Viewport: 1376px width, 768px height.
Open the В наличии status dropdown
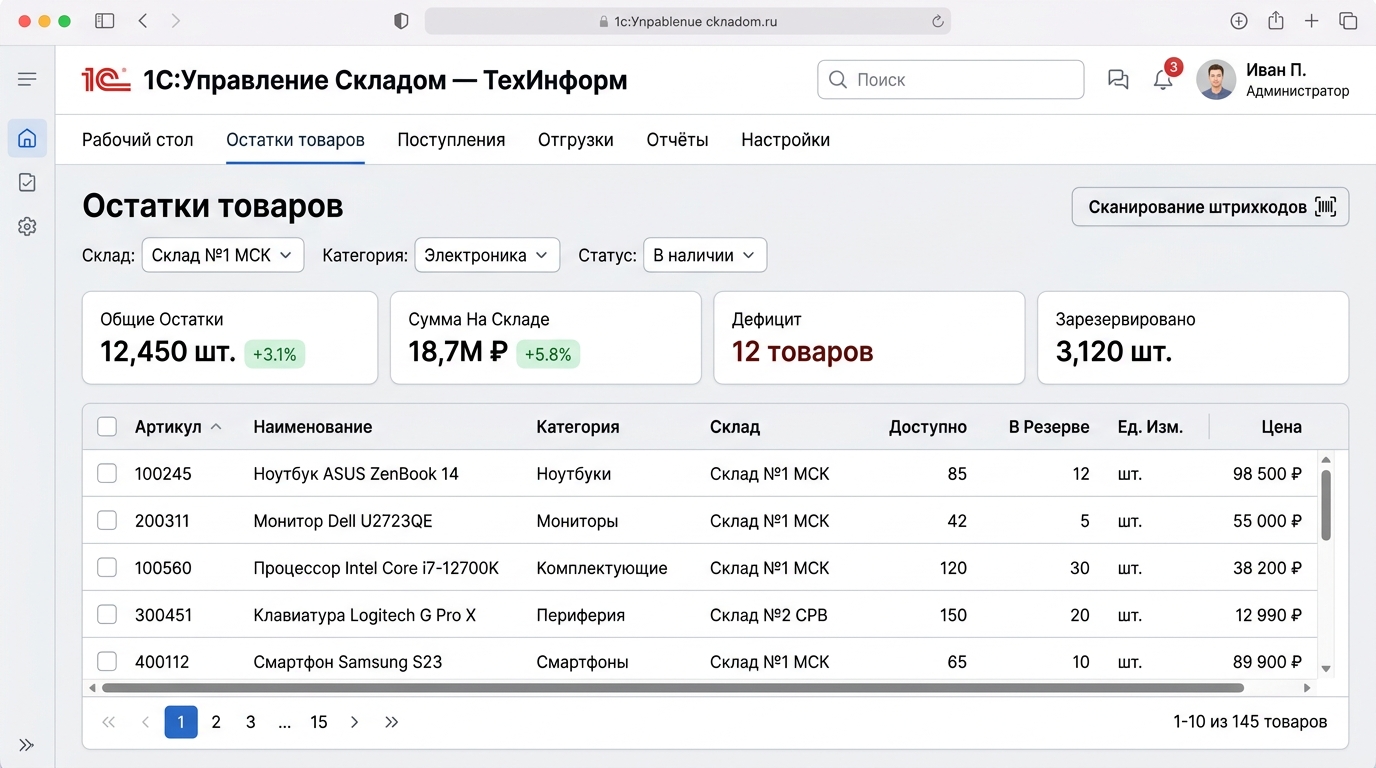[705, 255]
